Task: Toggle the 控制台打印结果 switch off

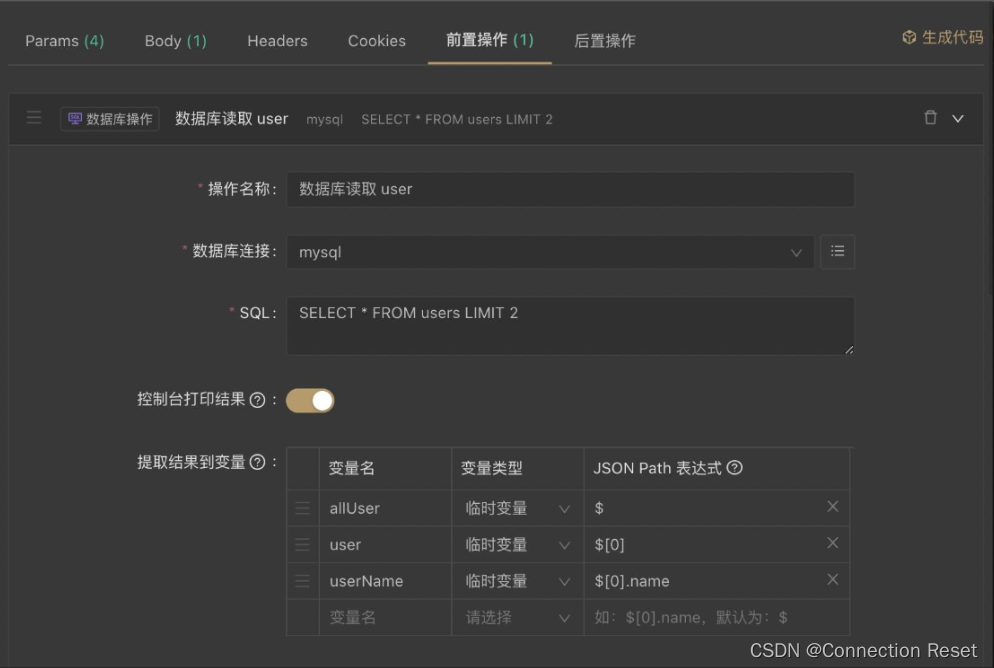Action: tap(310, 401)
